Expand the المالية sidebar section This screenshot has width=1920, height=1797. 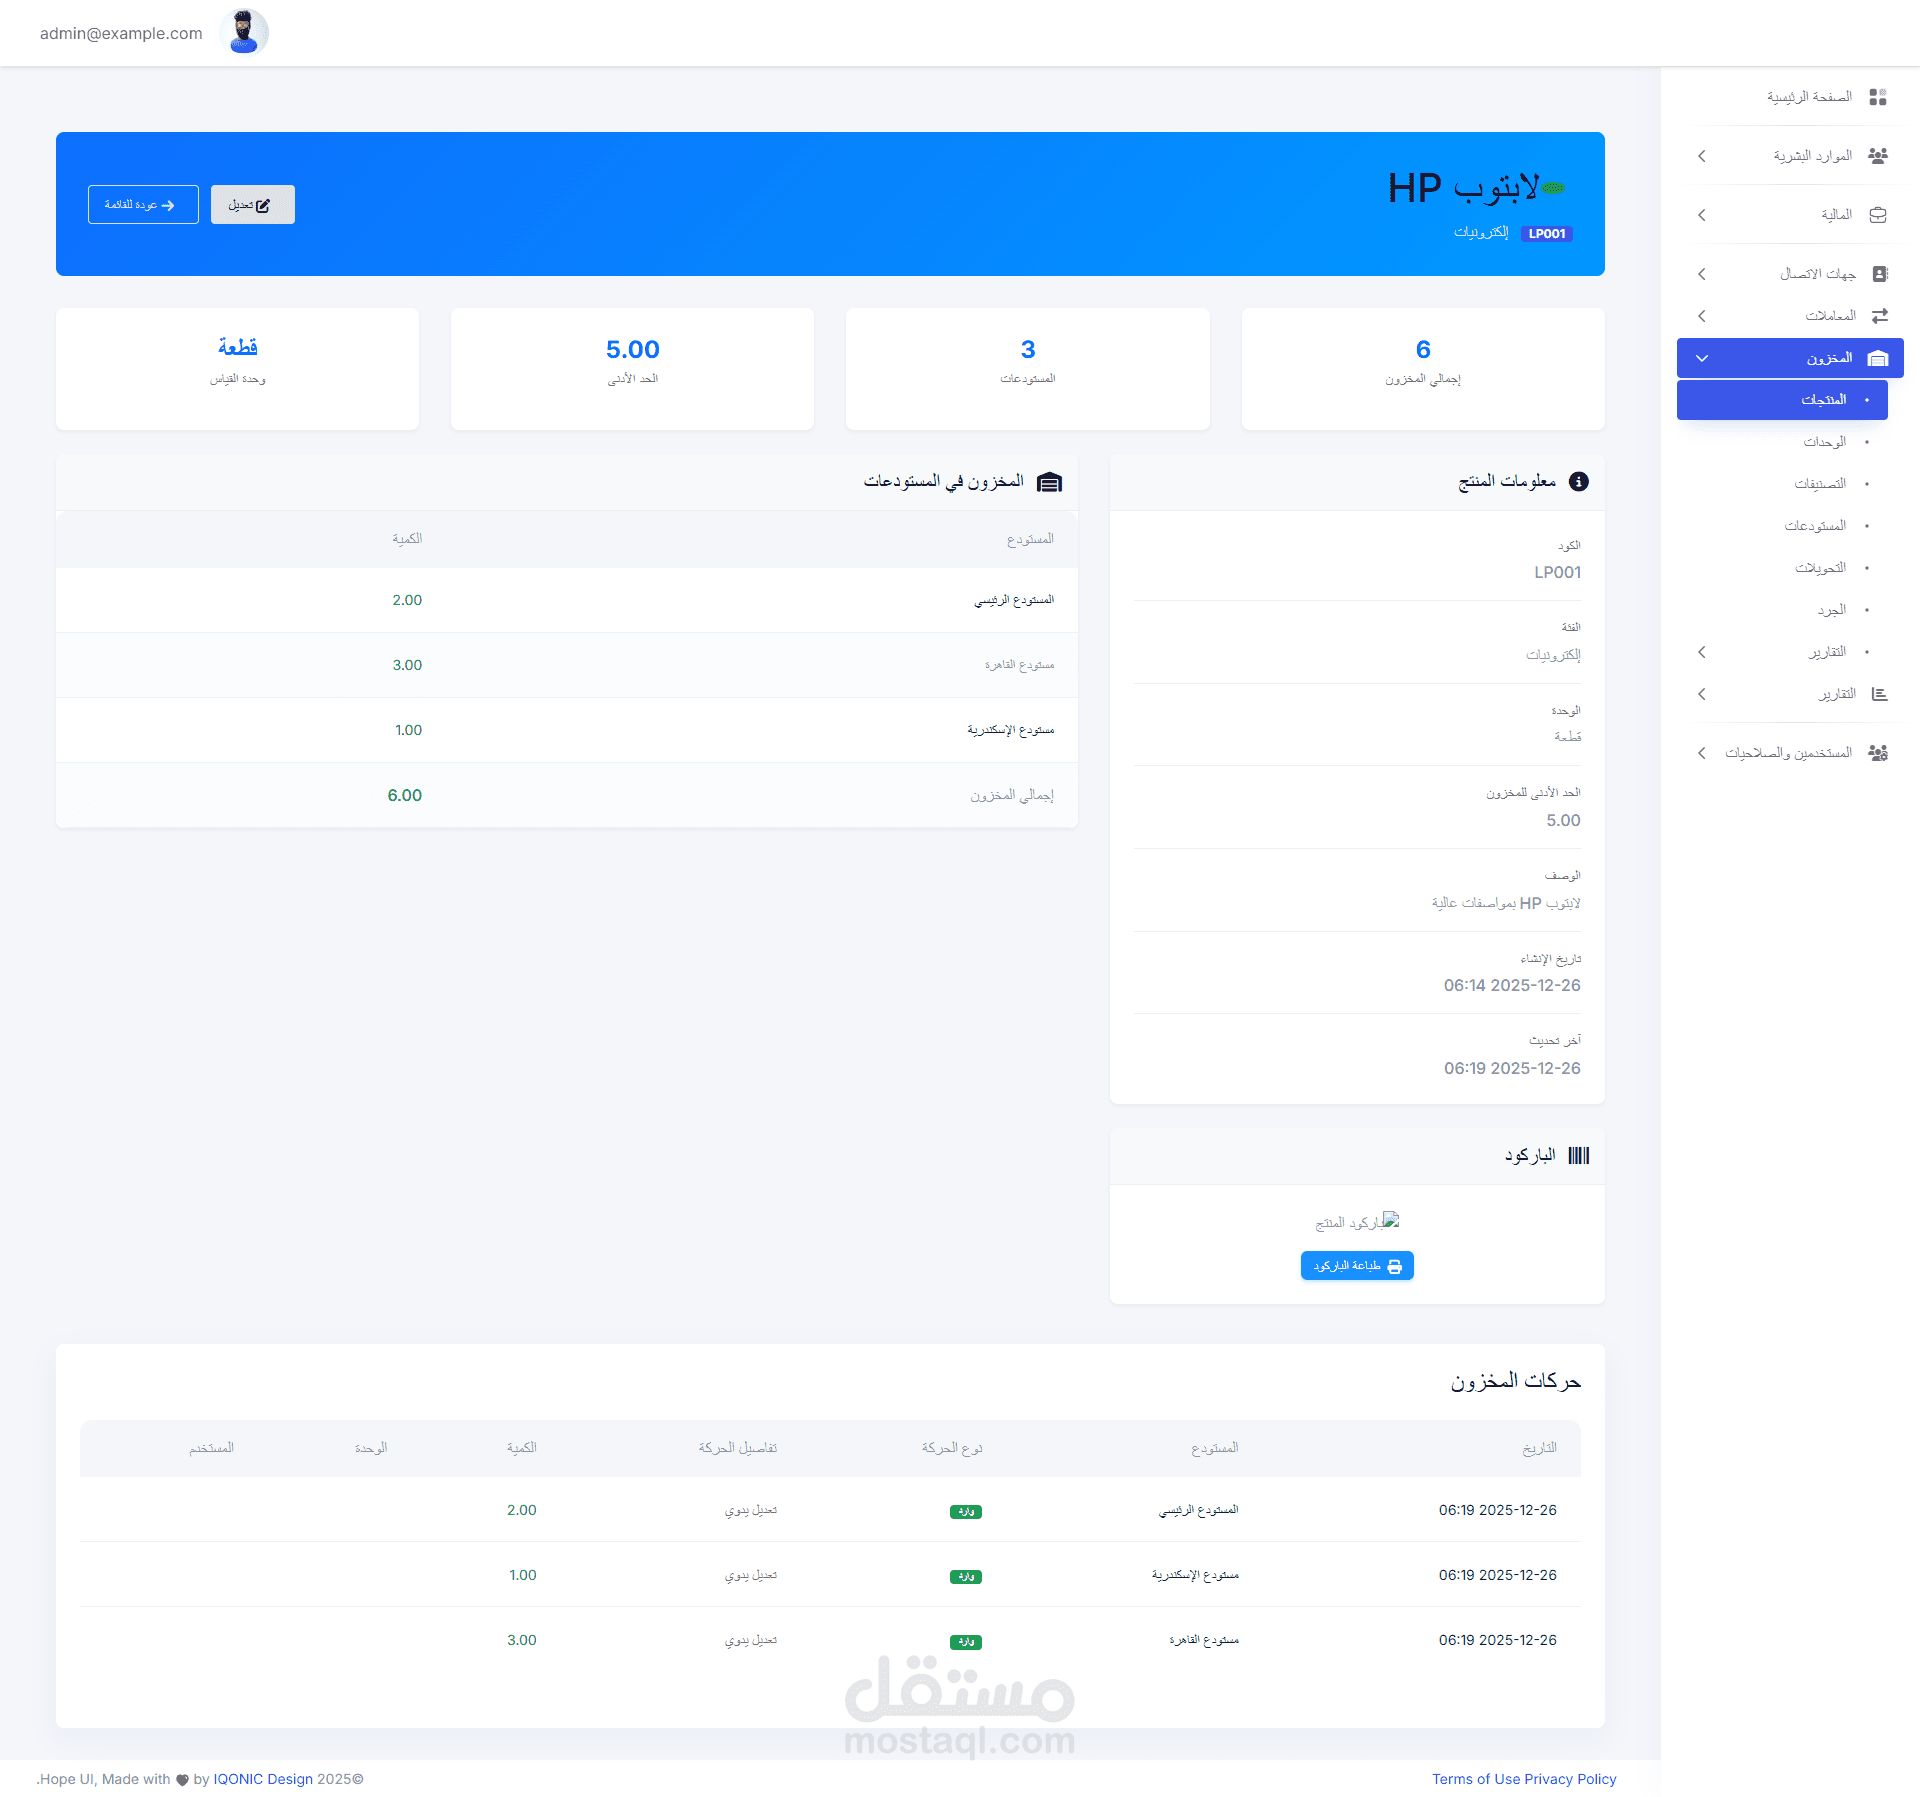click(x=1702, y=214)
